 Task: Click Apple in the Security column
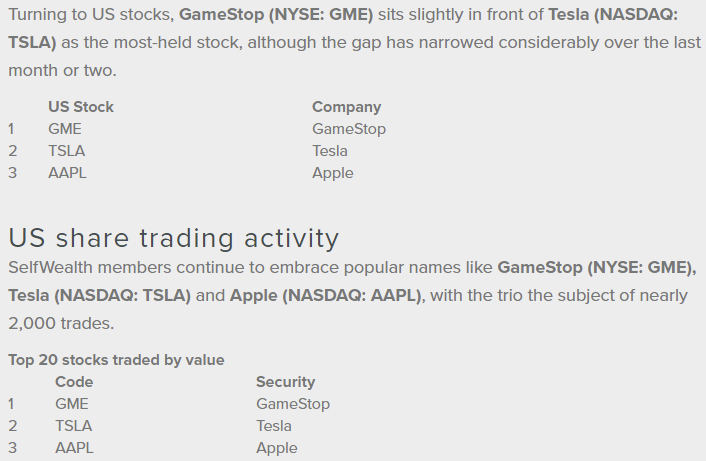click(277, 448)
